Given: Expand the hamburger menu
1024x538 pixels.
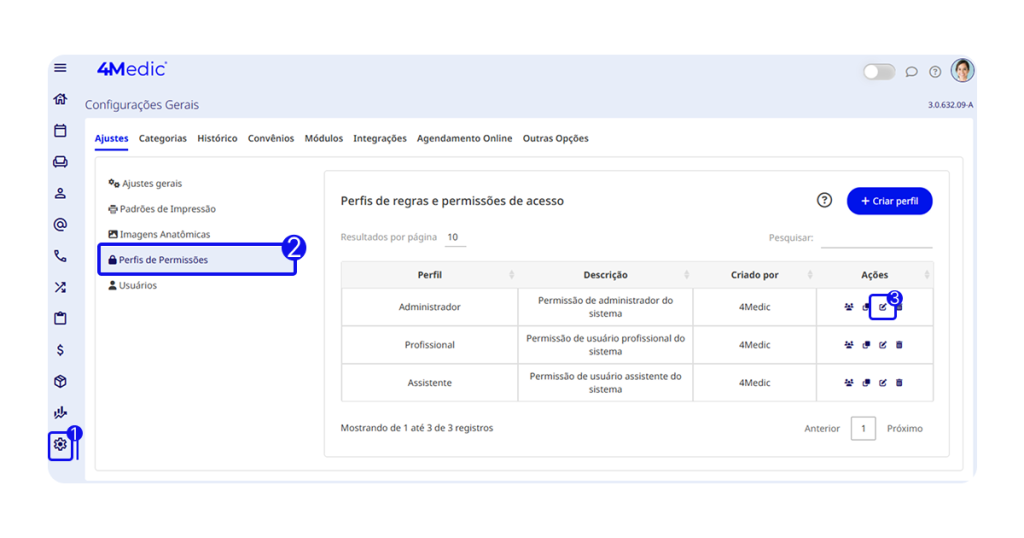Looking at the screenshot, I should [60, 68].
